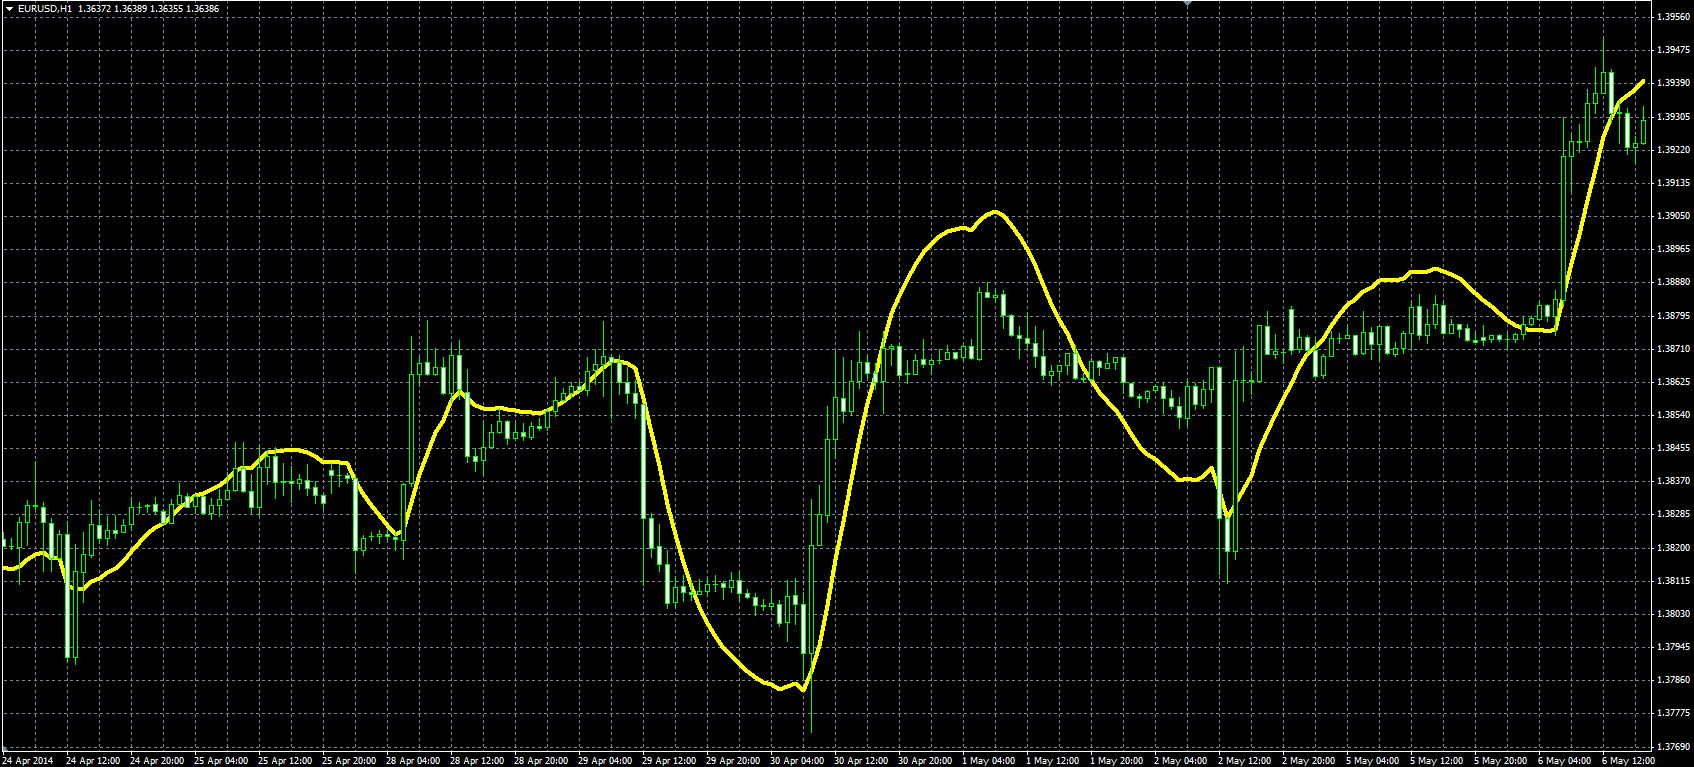This screenshot has height=767, width=1694.
Task: Click the small triangle beside EURUSD,H1
Action: (x=9, y=8)
